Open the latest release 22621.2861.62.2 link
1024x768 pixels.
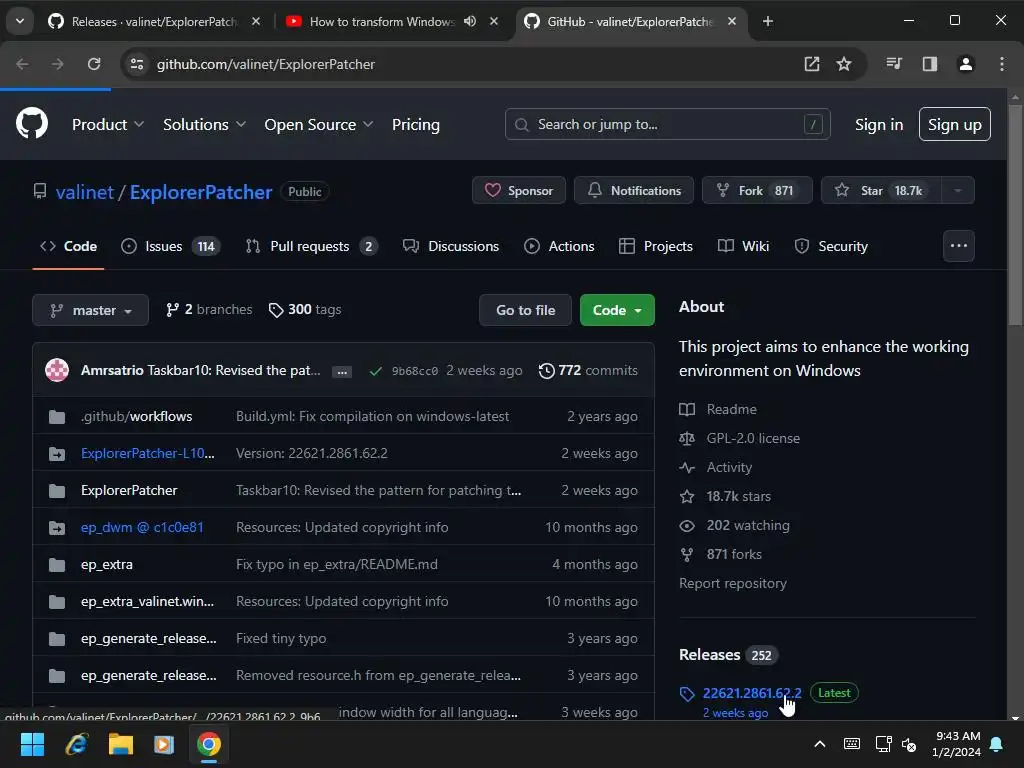752,693
